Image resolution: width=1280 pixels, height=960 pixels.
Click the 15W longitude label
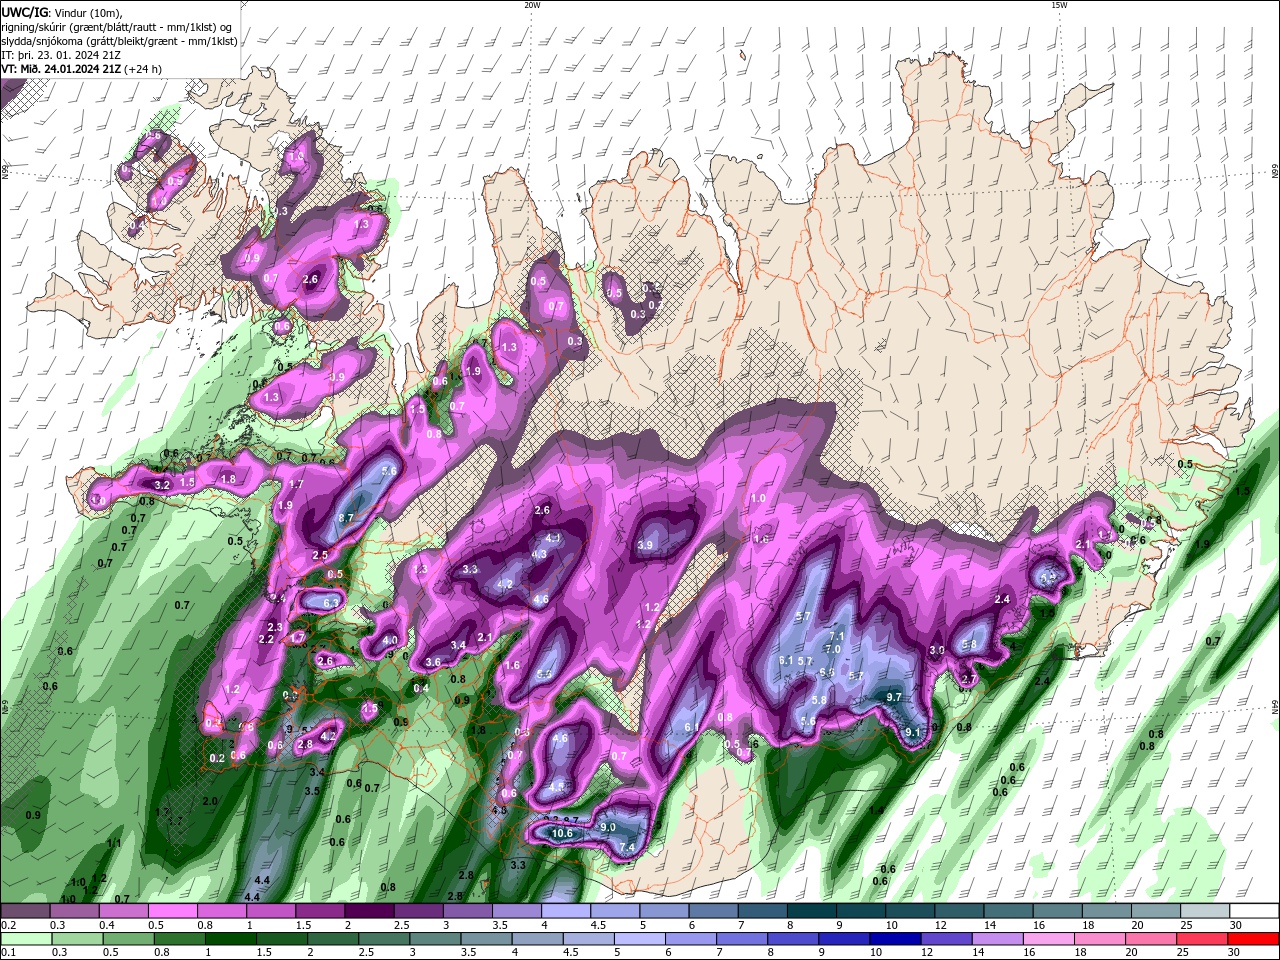(x=1059, y=5)
